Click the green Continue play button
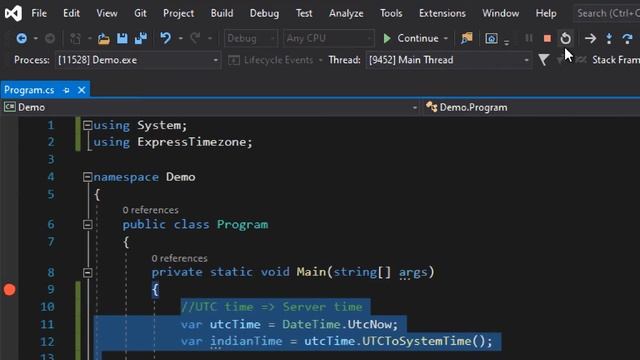This screenshot has width=640, height=360. (387, 38)
